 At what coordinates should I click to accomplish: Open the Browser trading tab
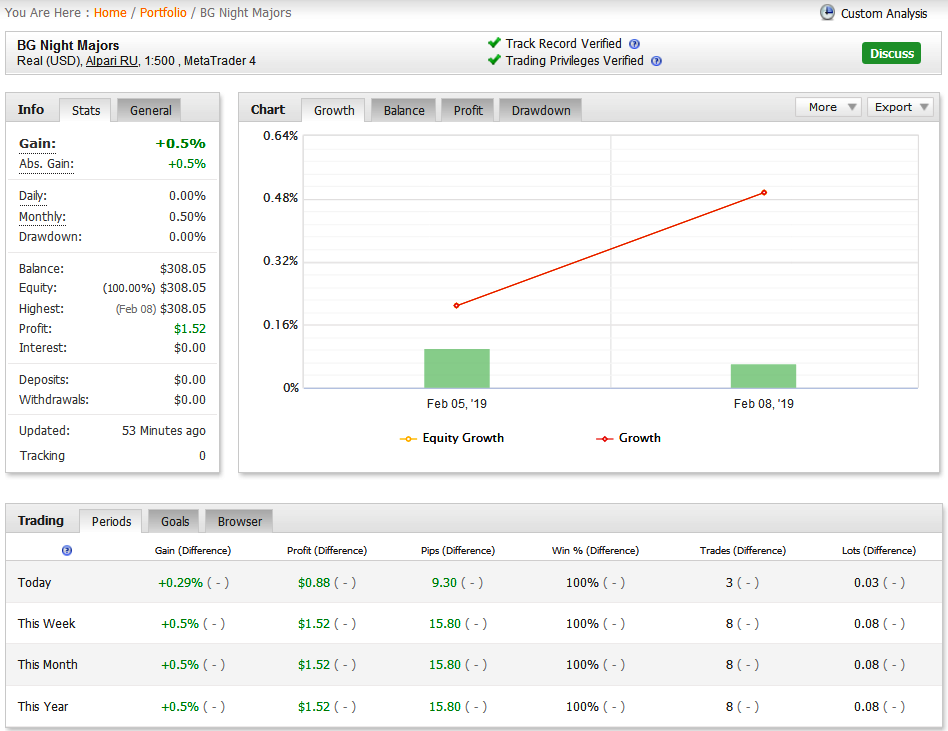tap(239, 521)
